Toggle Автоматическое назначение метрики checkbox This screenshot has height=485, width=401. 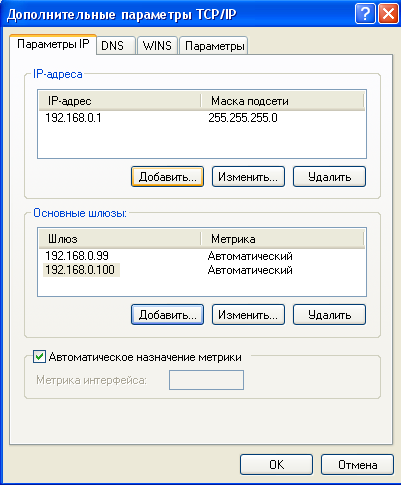point(39,357)
